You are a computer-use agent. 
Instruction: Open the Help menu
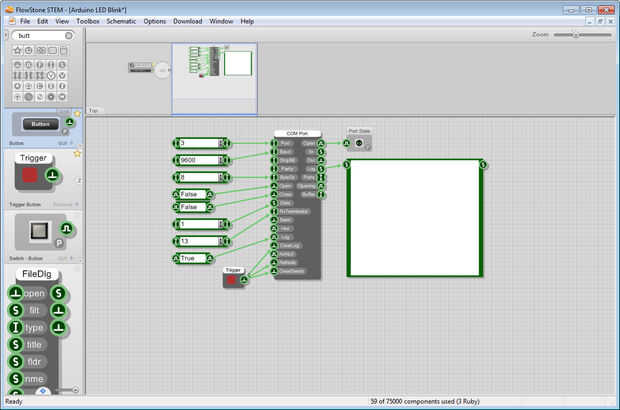pyautogui.click(x=247, y=21)
